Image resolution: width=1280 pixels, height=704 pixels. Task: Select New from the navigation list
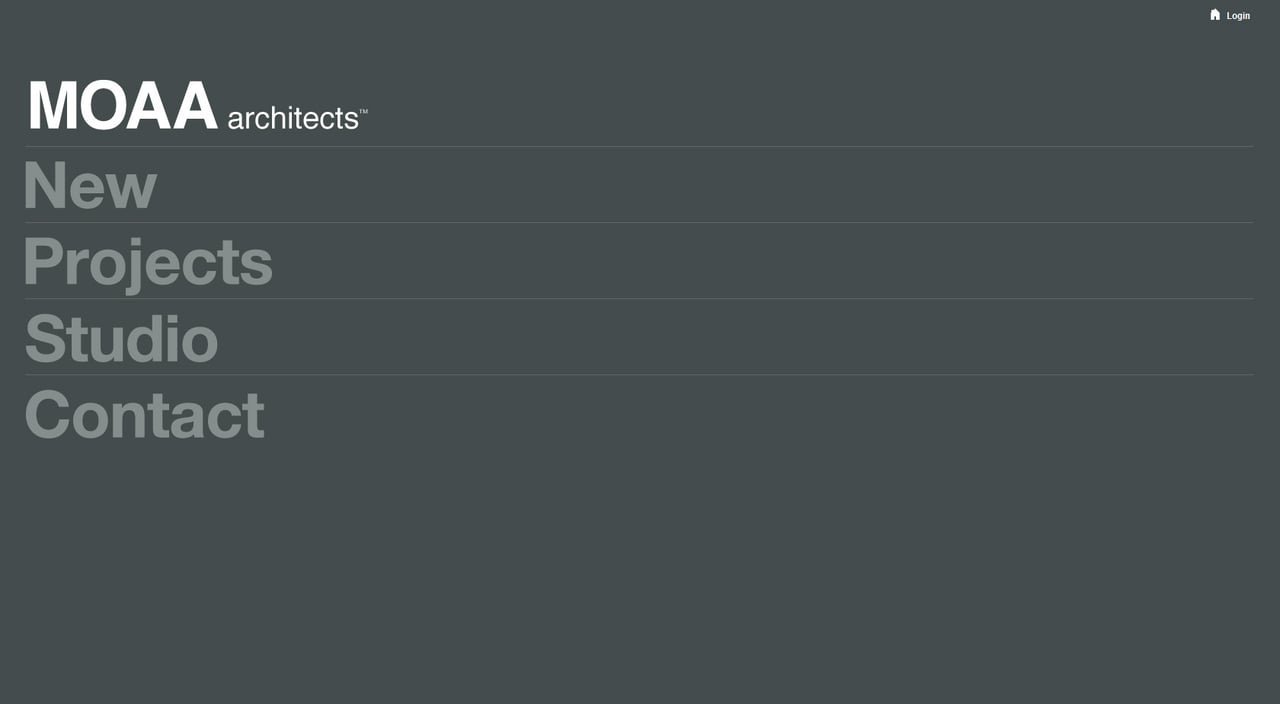pos(90,186)
